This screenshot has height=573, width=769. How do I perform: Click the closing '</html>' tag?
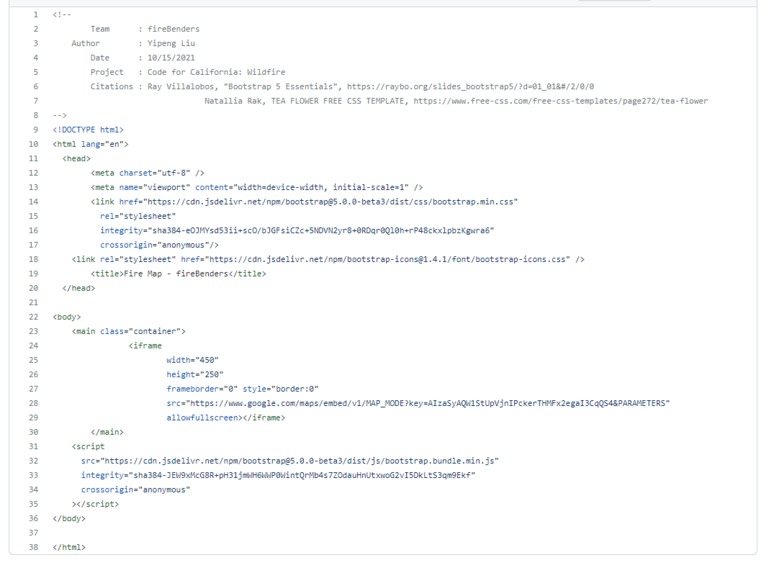(x=69, y=547)
